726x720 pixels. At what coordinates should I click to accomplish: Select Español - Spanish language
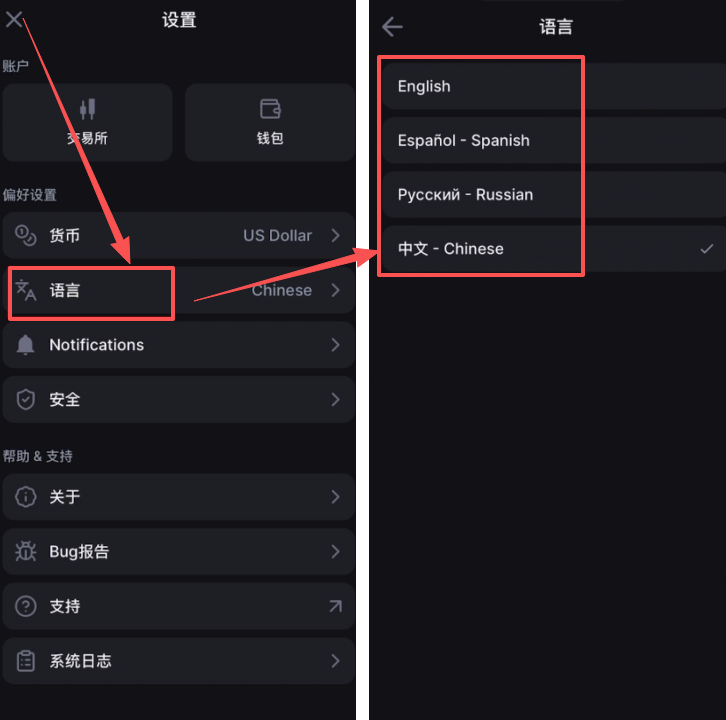click(x=554, y=141)
